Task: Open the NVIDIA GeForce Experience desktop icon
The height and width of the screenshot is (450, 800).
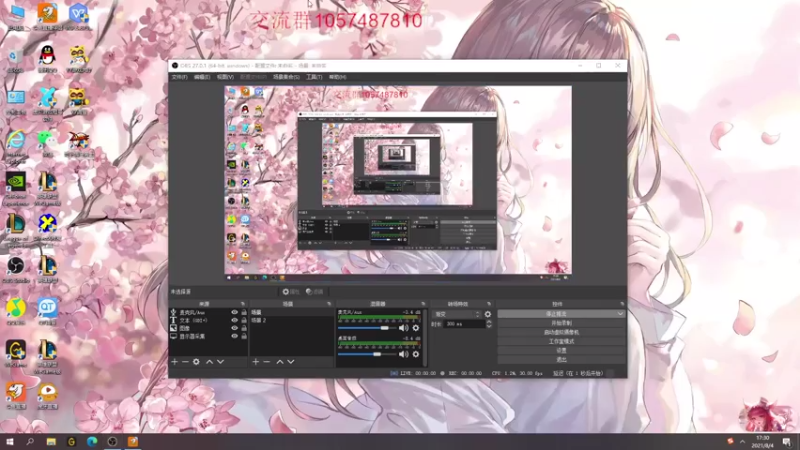Action: coord(16,188)
